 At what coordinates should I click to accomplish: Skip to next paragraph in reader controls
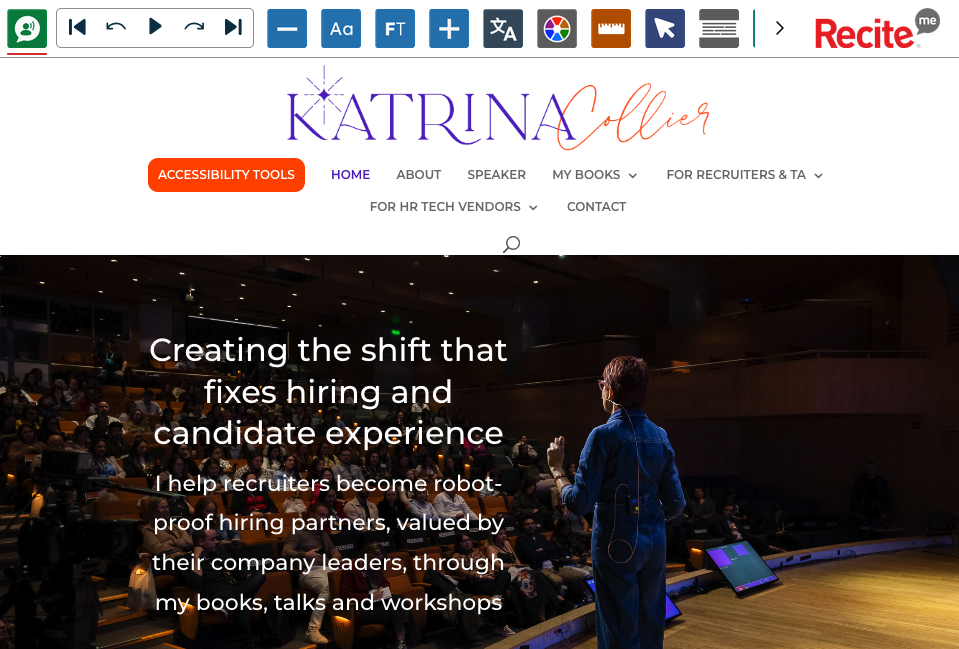coord(233,28)
